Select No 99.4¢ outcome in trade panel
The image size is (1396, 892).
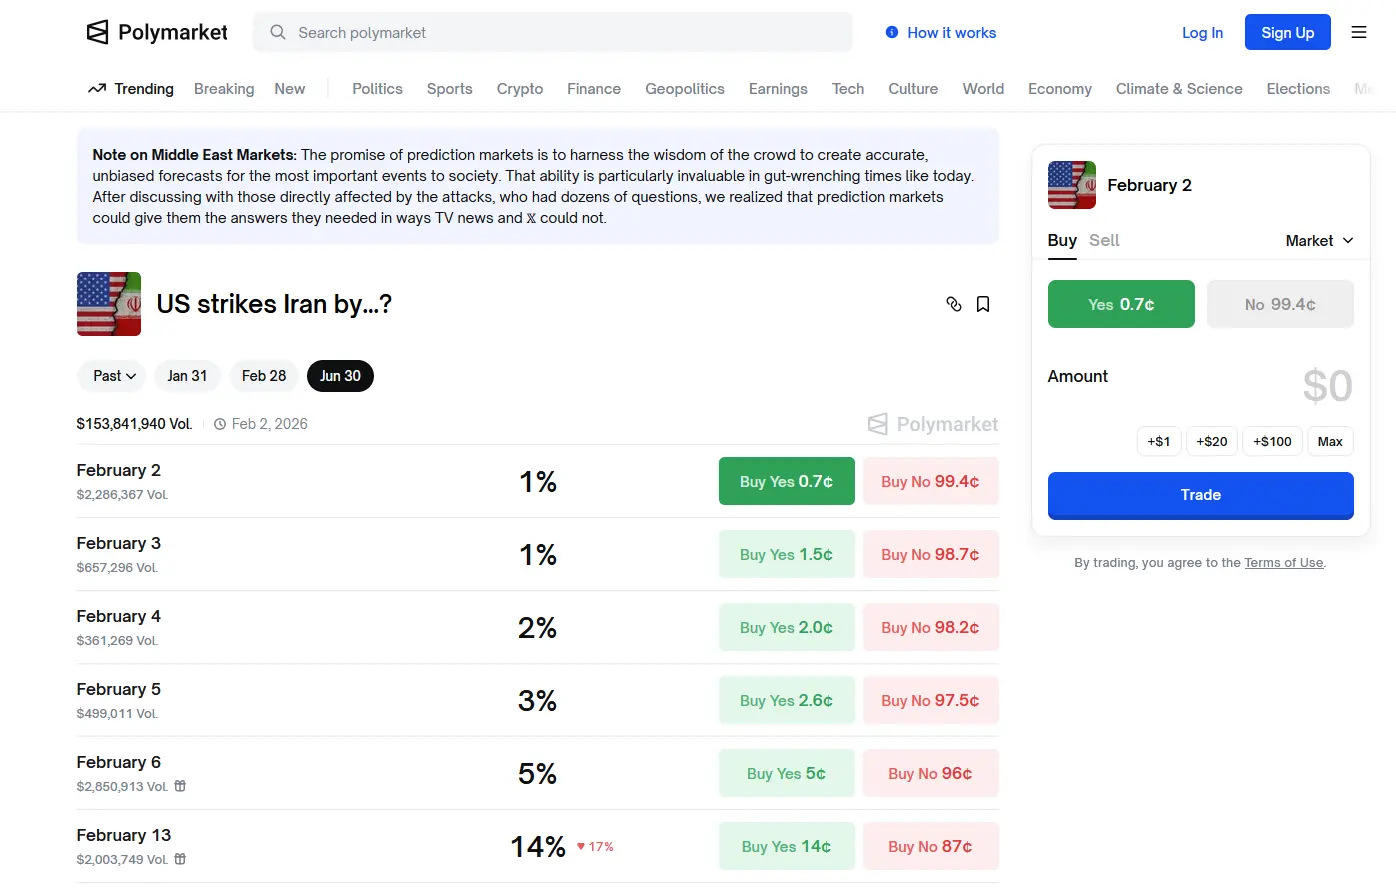1280,304
